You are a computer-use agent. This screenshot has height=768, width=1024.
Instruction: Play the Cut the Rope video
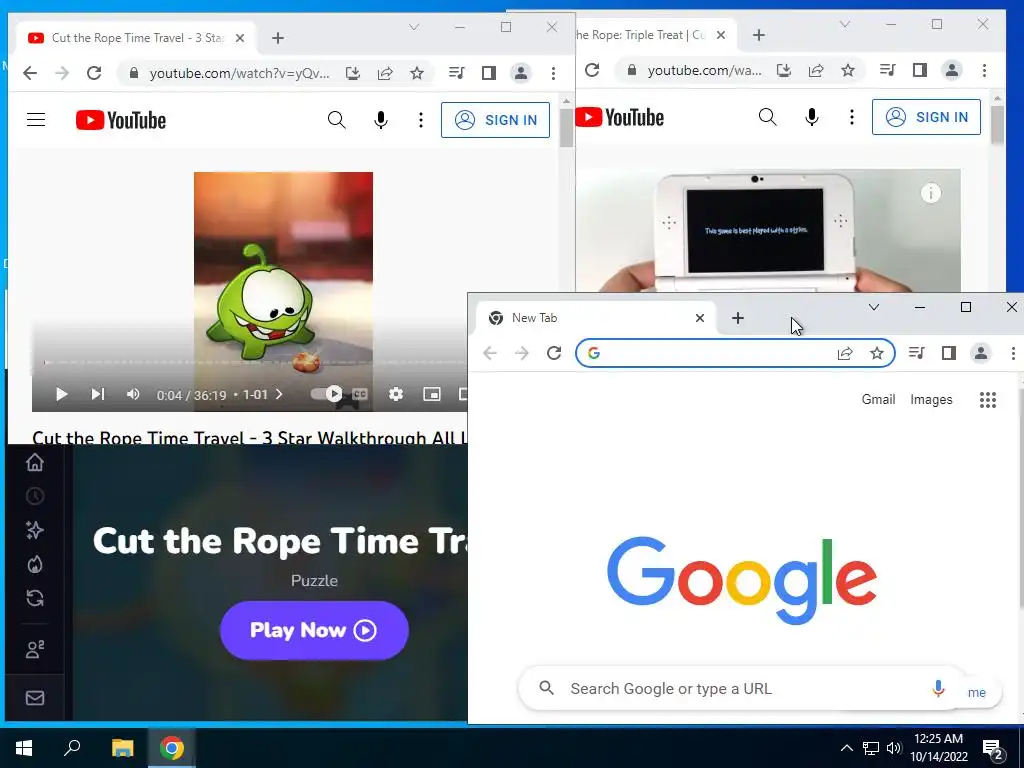[61, 394]
